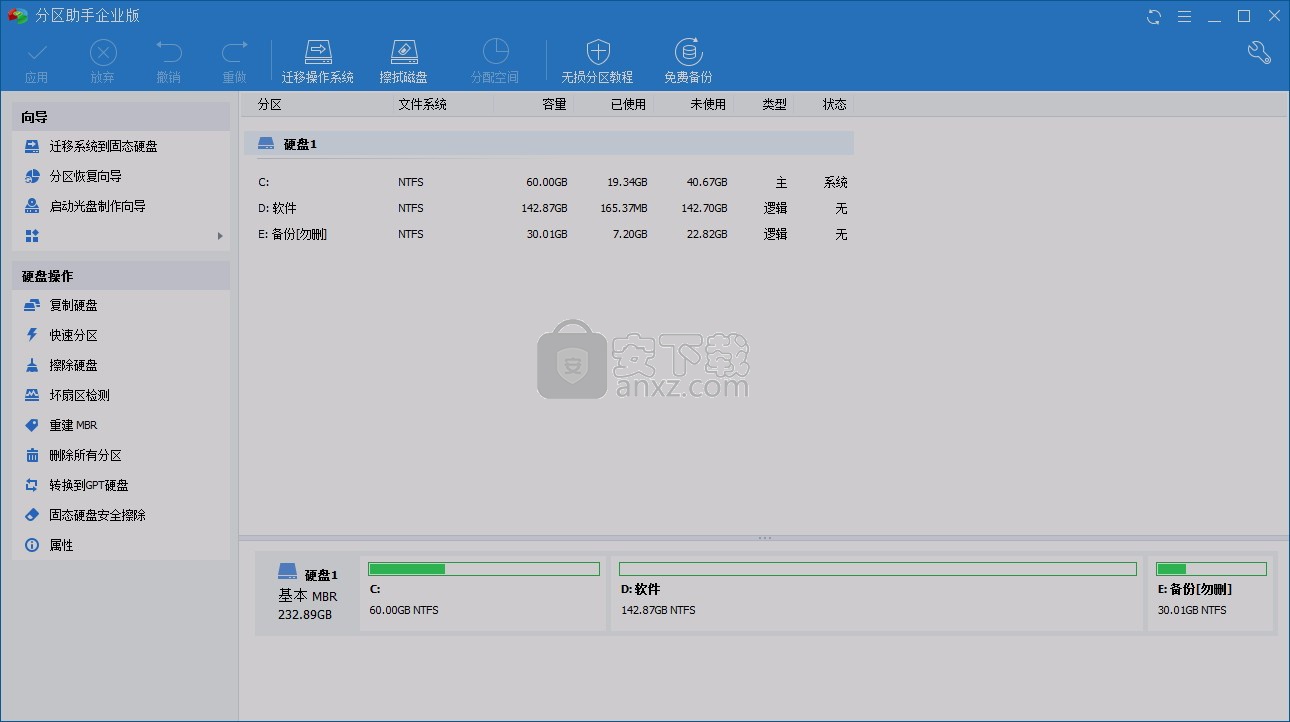Open Free Backup (免费备份) toolbar icon
The height and width of the screenshot is (722, 1290).
688,52
